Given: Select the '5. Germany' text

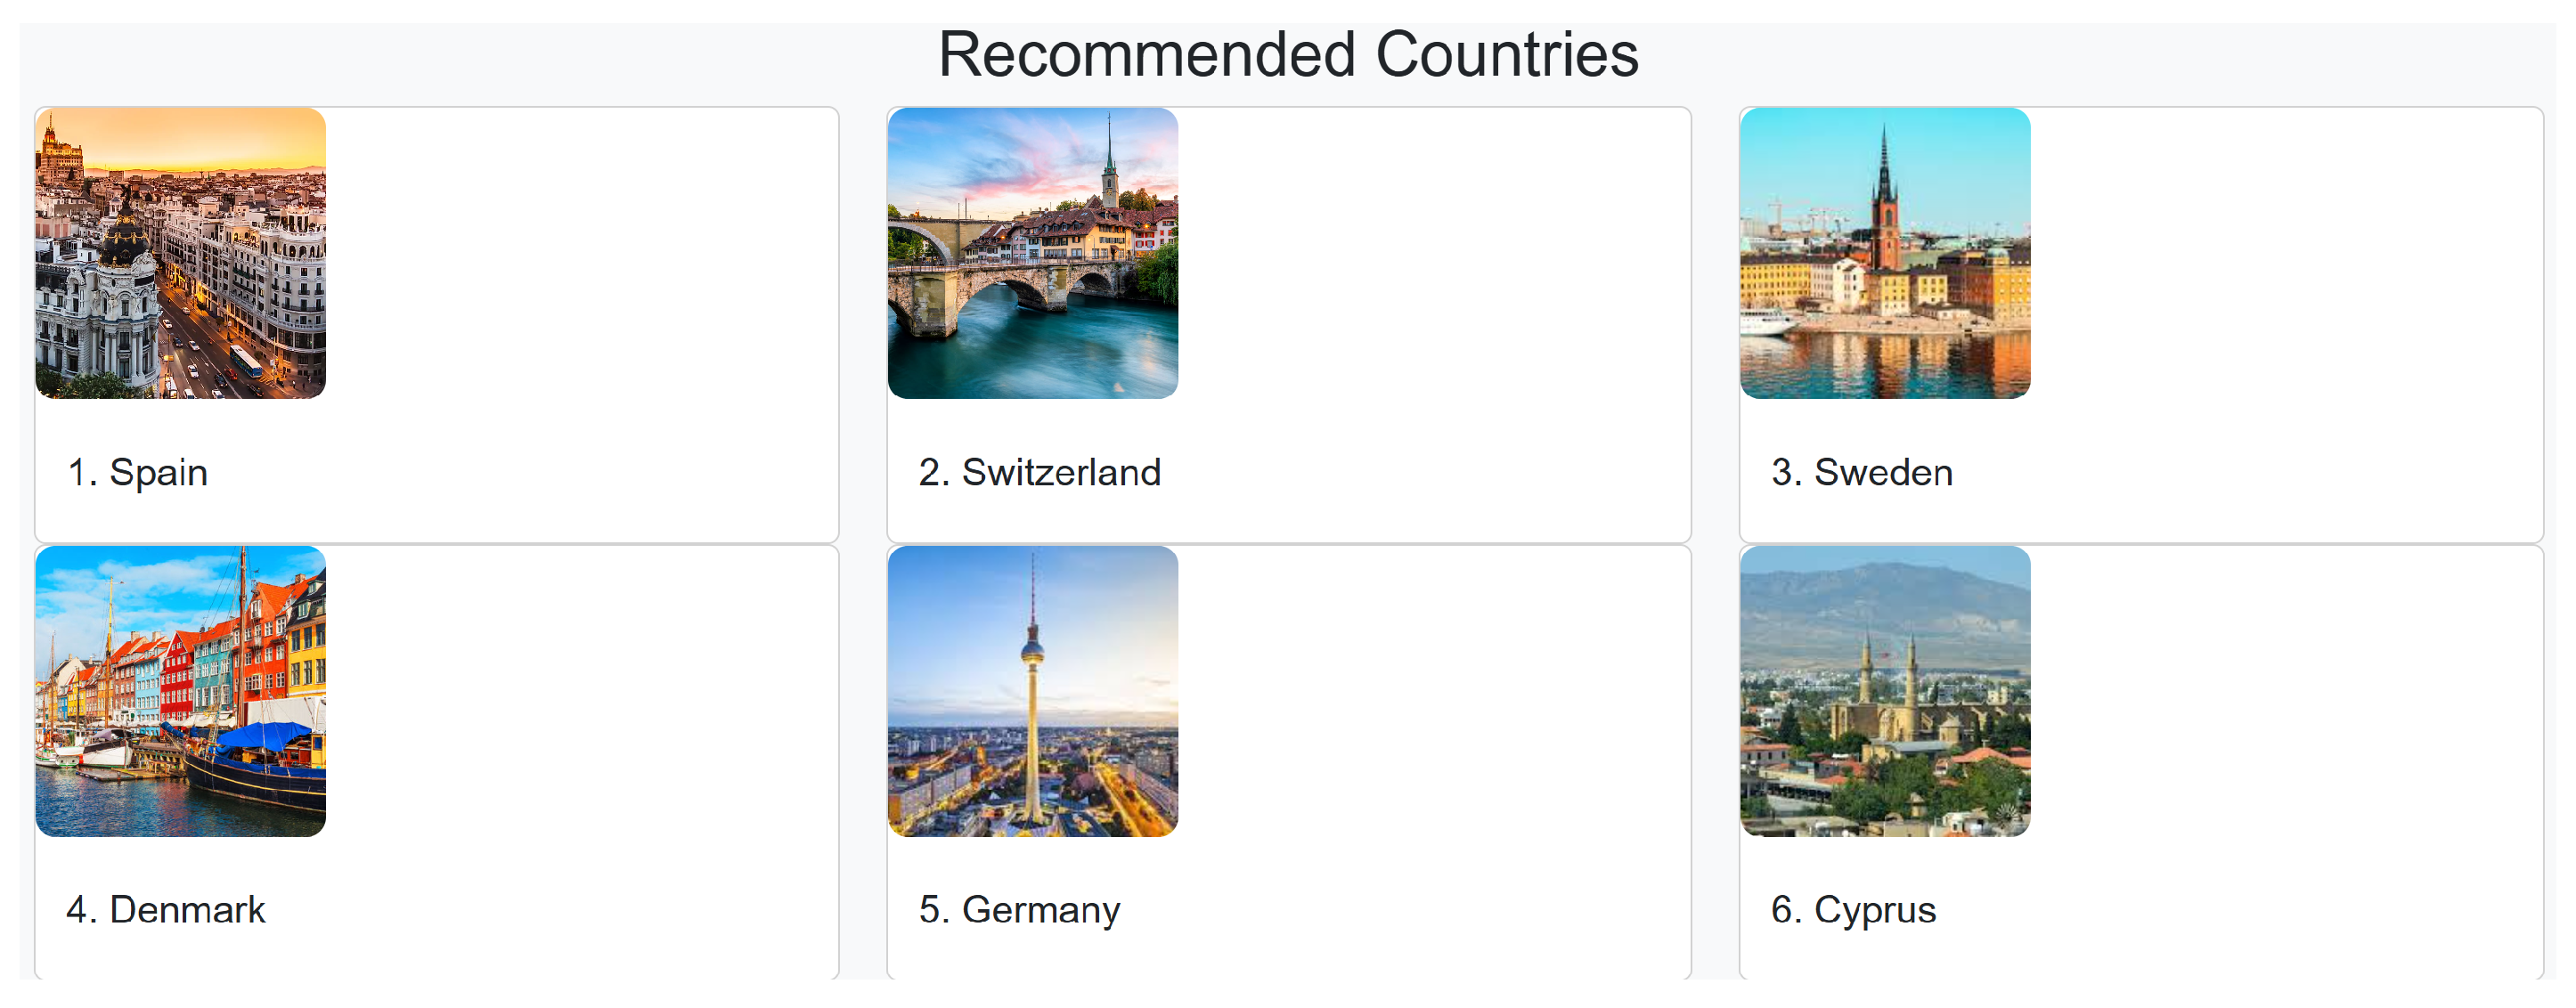Looking at the screenshot, I should coord(1019,910).
